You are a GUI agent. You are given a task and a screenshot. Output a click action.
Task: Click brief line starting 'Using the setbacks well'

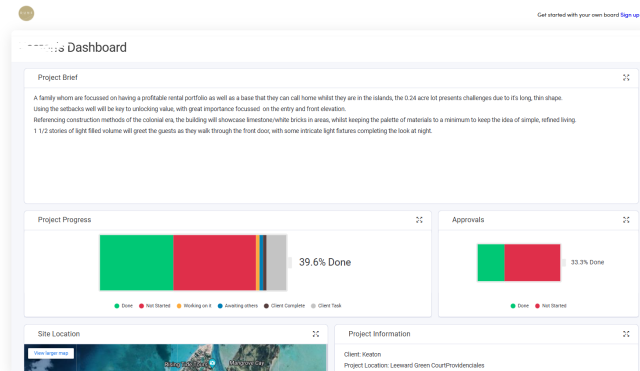(190, 109)
